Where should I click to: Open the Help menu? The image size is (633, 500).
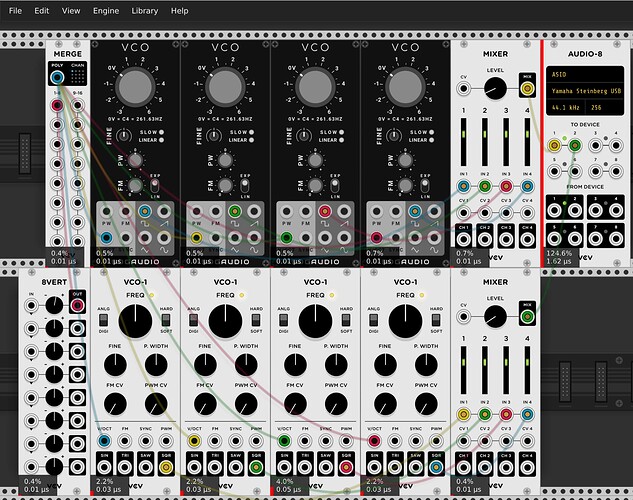click(179, 11)
